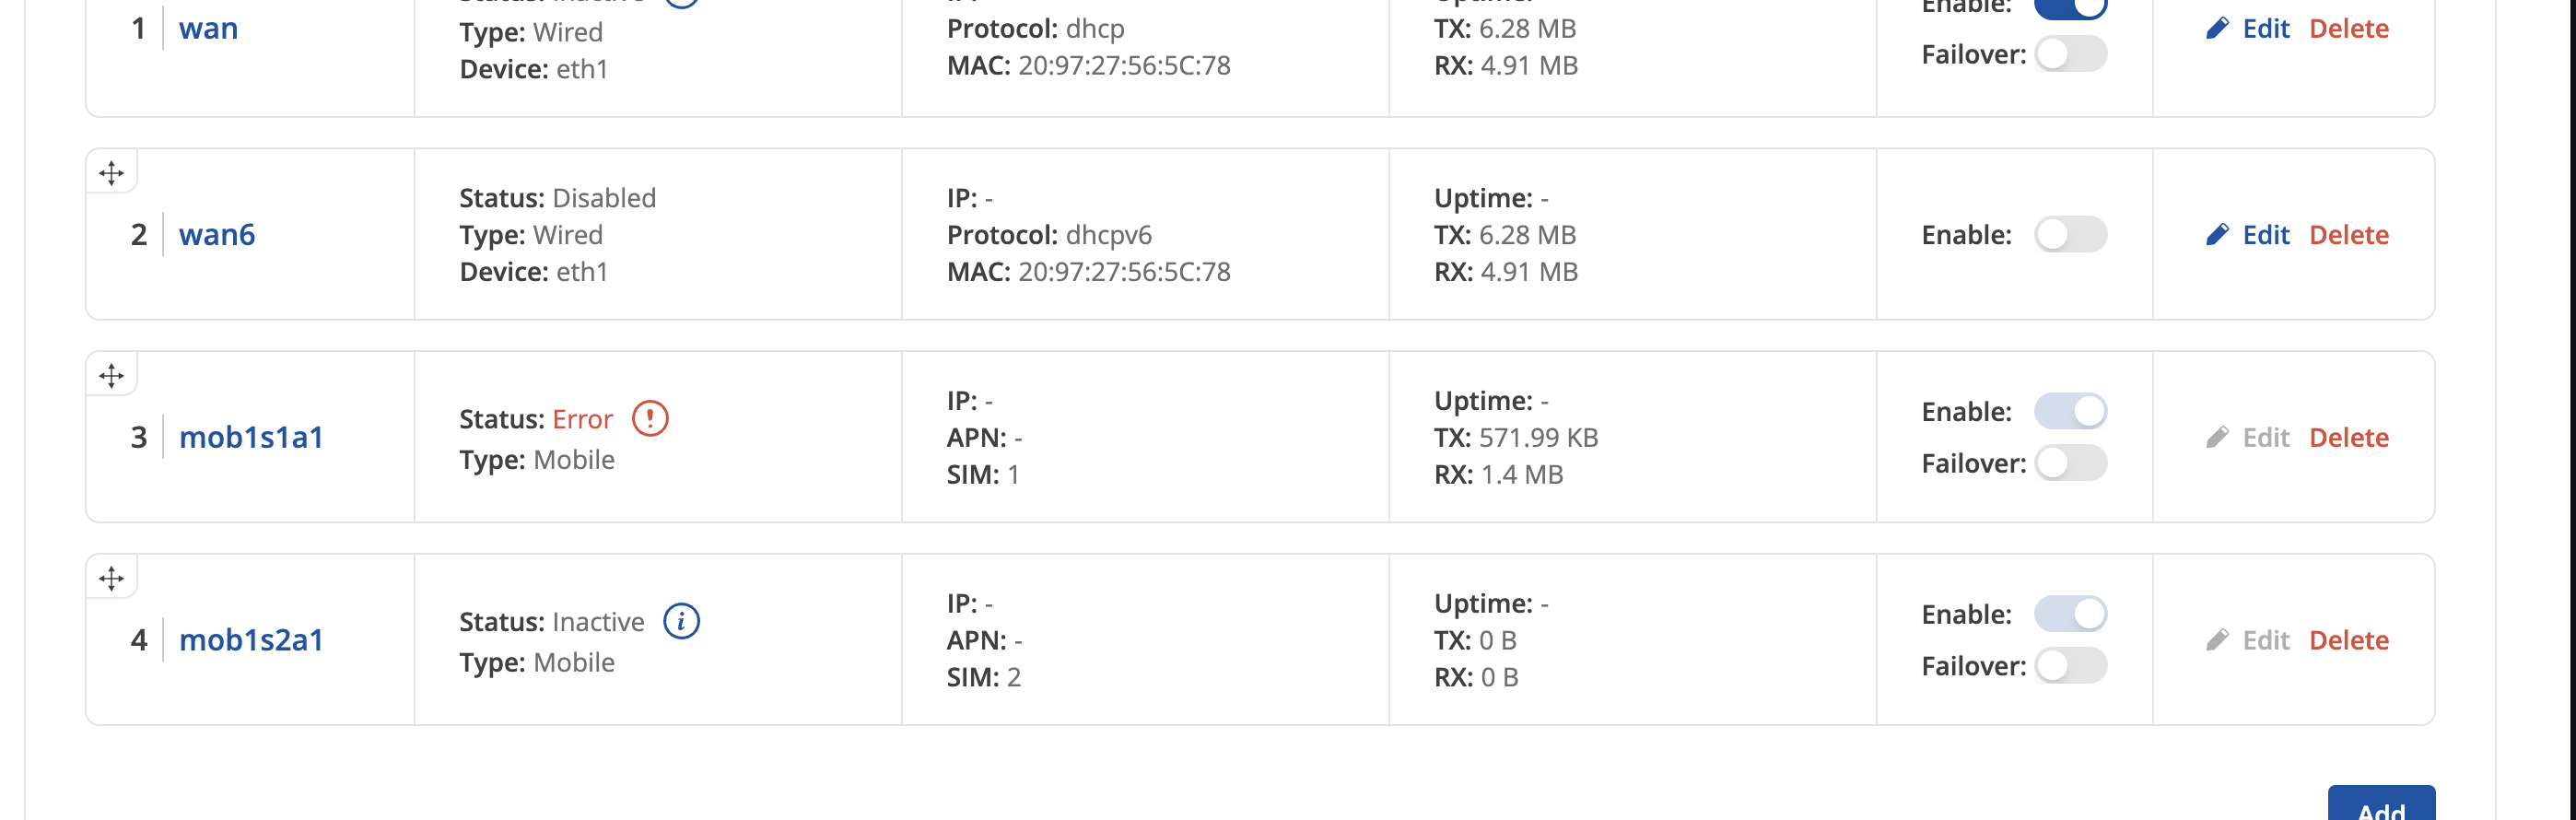Click the pencil edit icon for wan6
This screenshot has height=820, width=2576.
[2217, 235]
